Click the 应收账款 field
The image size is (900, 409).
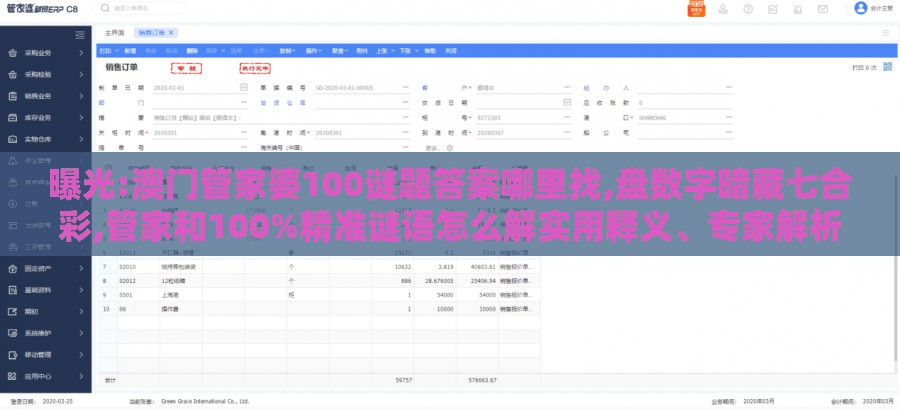pos(685,103)
